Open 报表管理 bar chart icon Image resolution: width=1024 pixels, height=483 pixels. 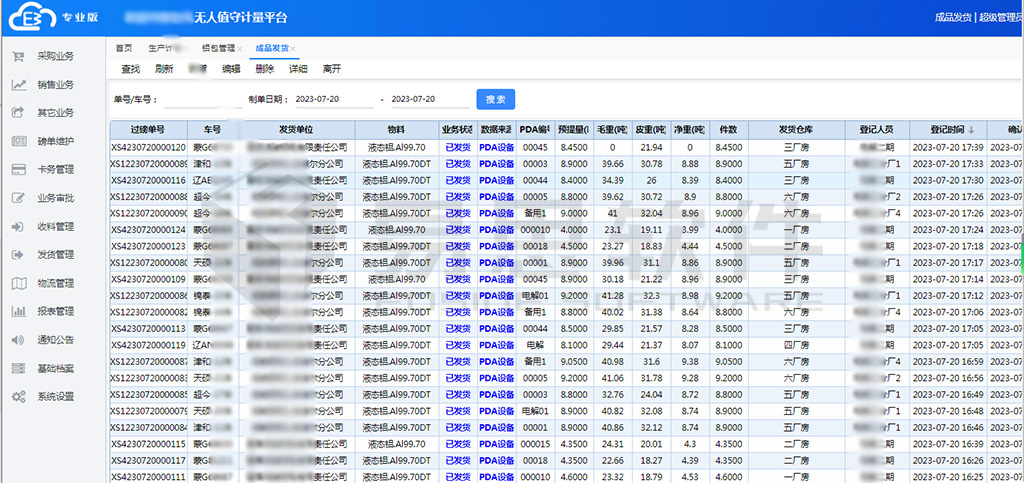click(x=18, y=311)
